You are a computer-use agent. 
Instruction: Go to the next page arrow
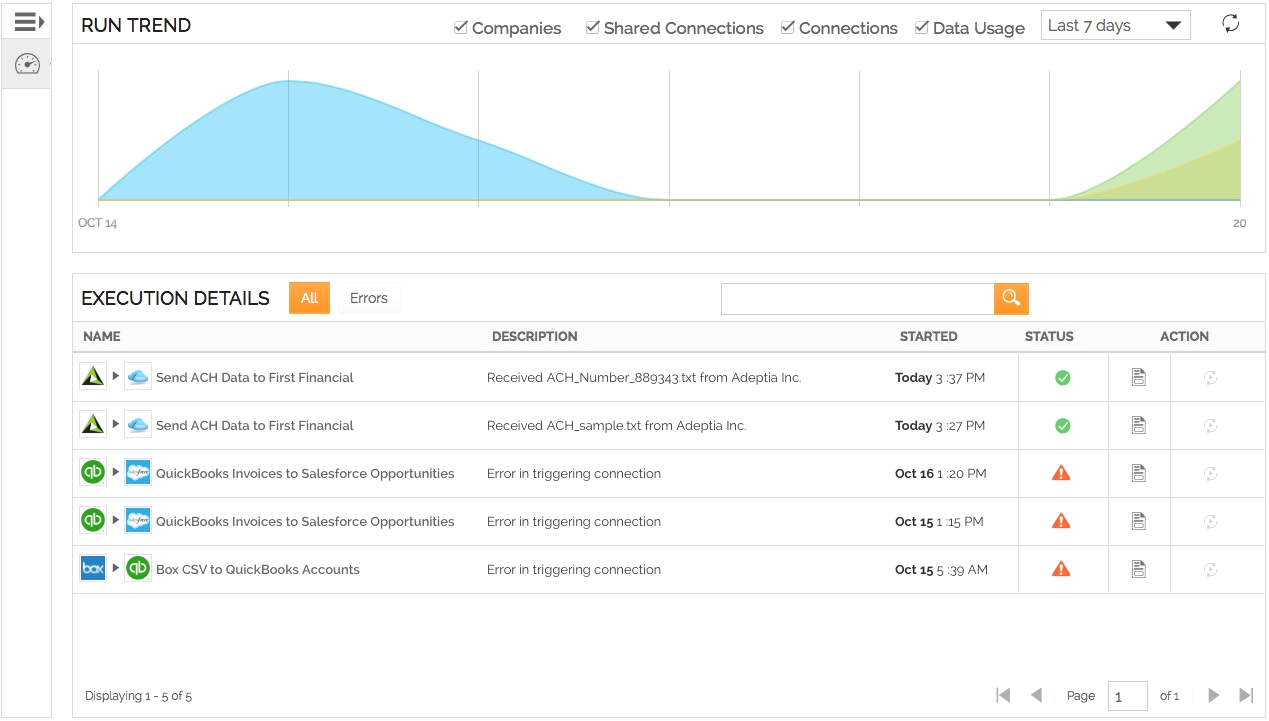tap(1213, 695)
